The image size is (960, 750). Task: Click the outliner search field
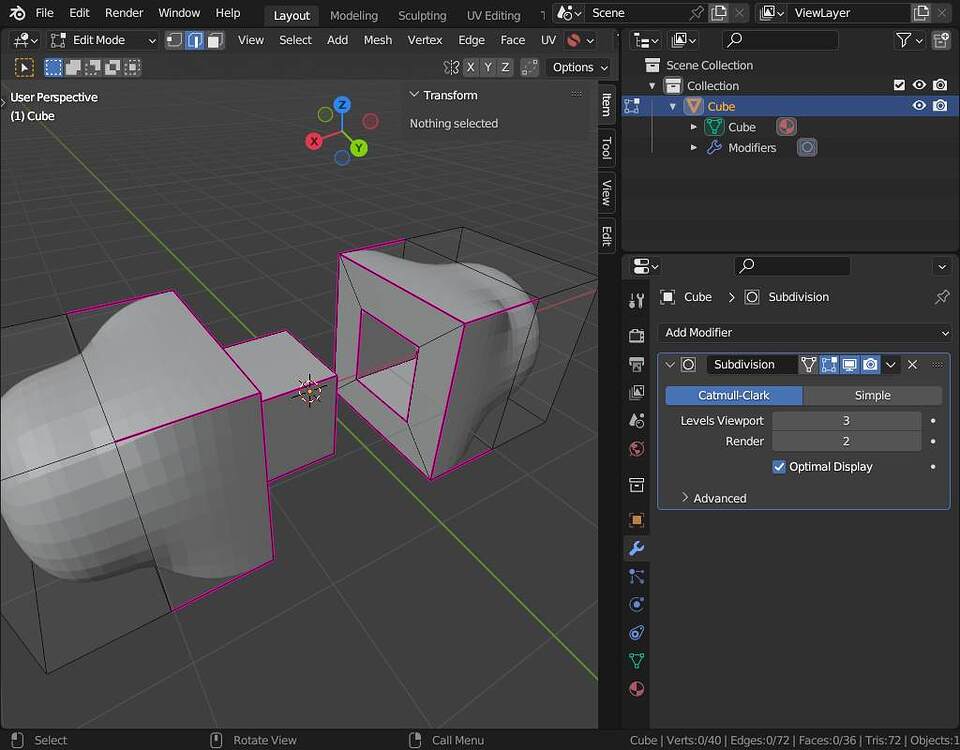click(x=781, y=40)
